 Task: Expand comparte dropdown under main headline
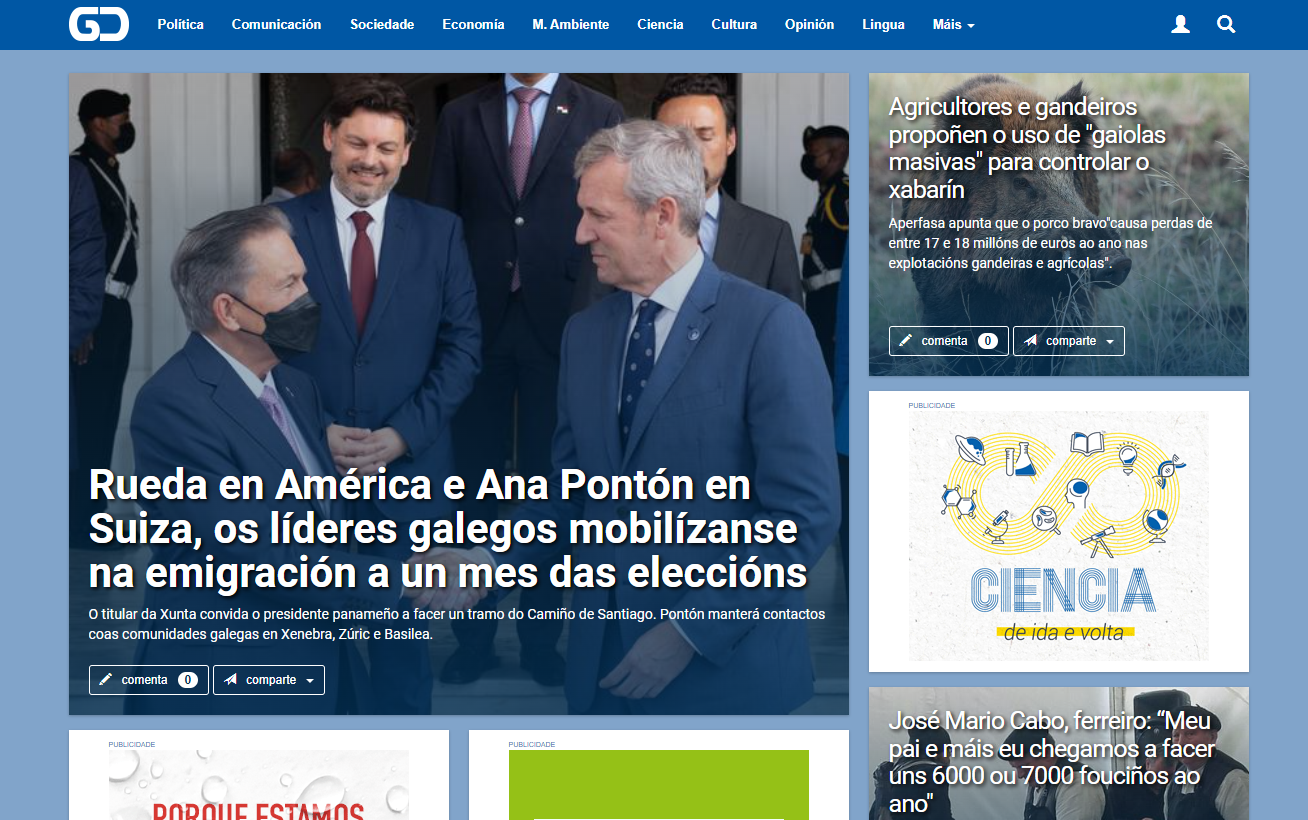click(x=269, y=680)
